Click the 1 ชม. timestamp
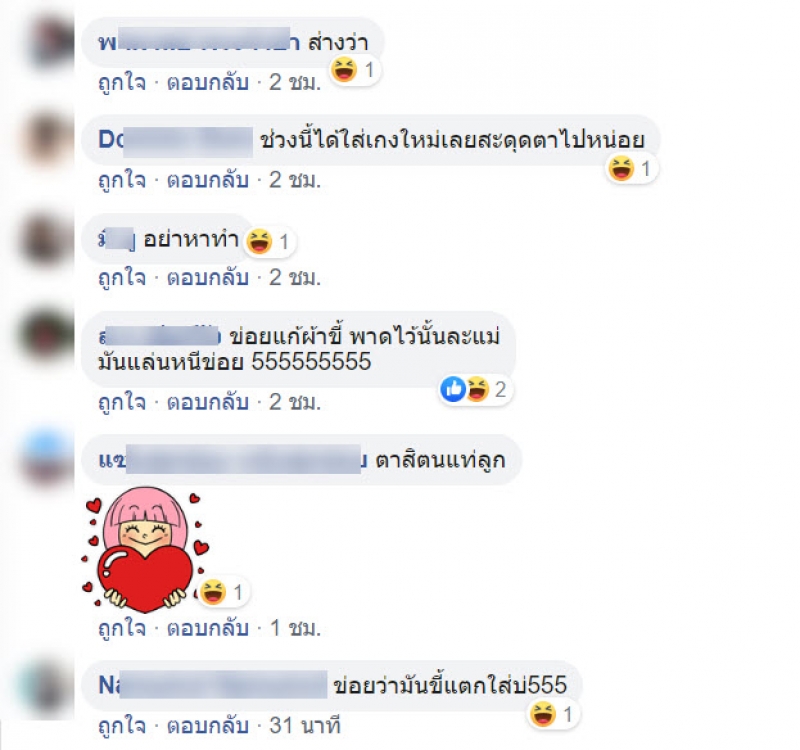The height and width of the screenshot is (750, 800). (x=295, y=628)
